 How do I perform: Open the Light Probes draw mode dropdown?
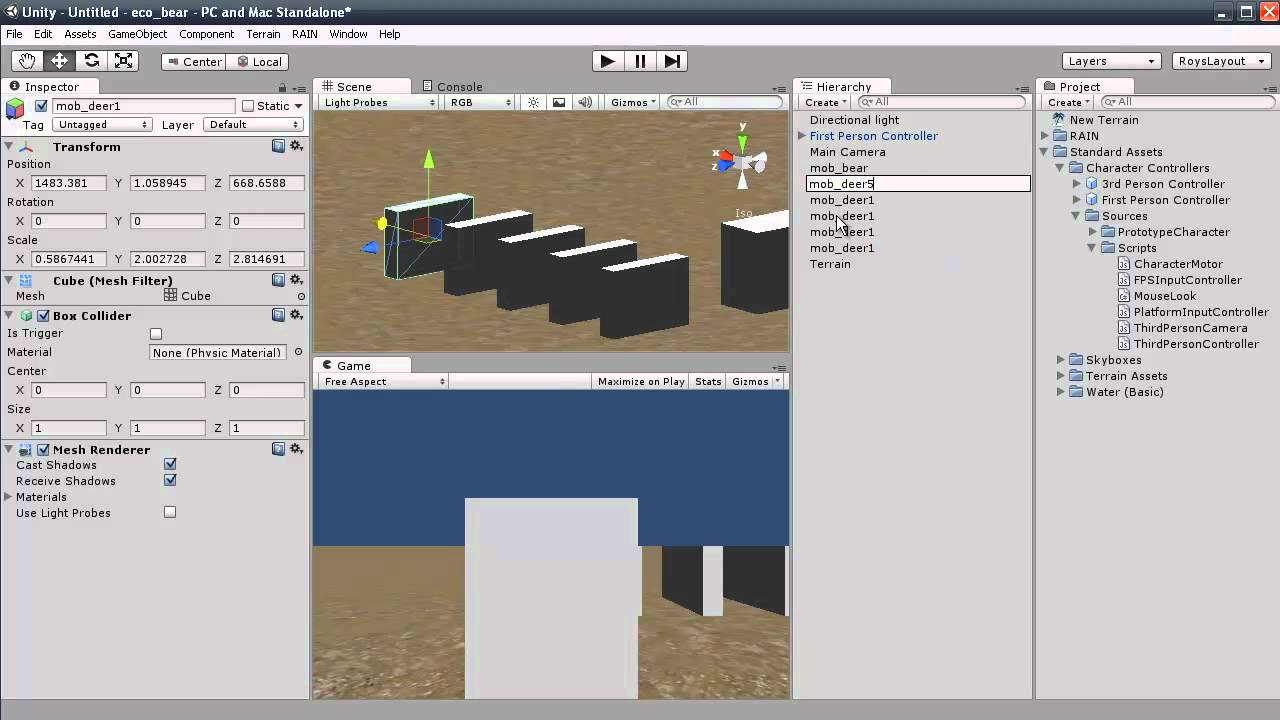click(x=379, y=102)
